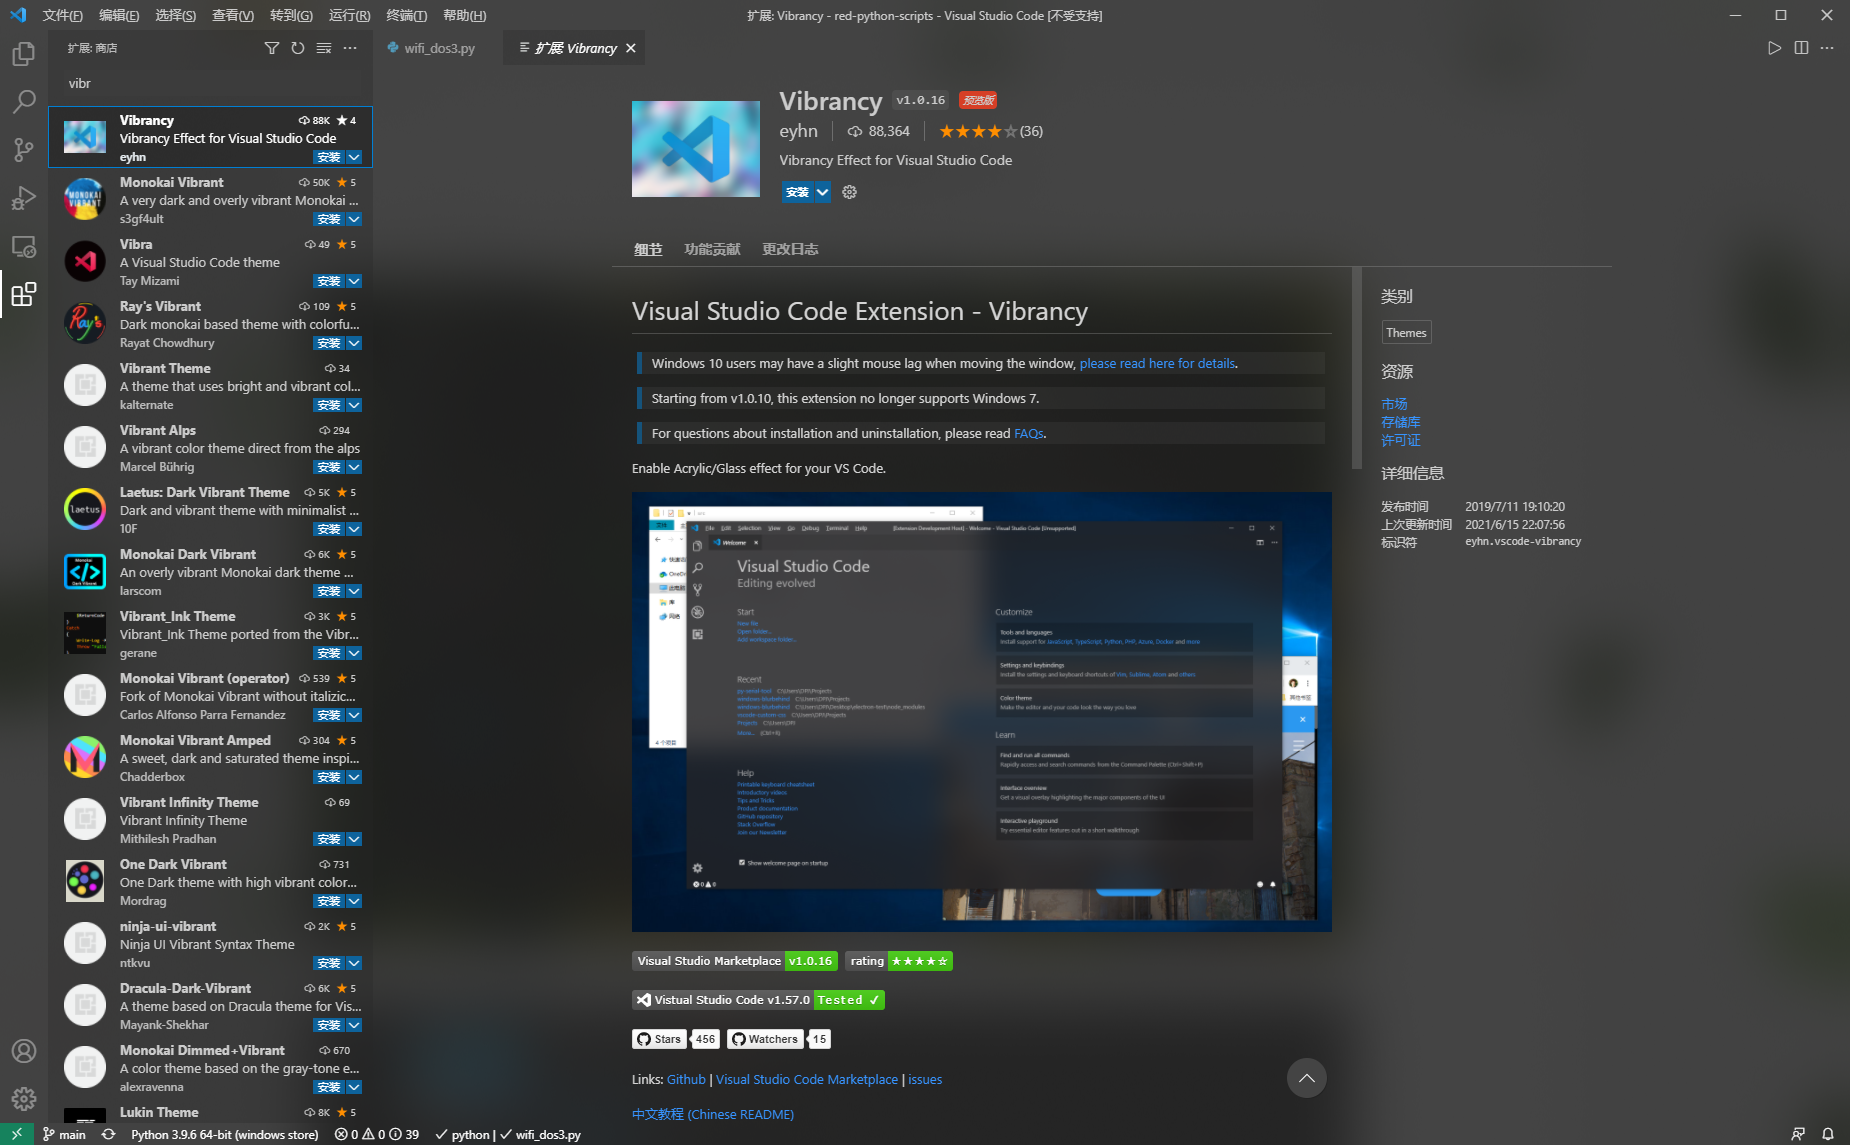
Task: Refresh the extensions list
Action: tap(297, 48)
